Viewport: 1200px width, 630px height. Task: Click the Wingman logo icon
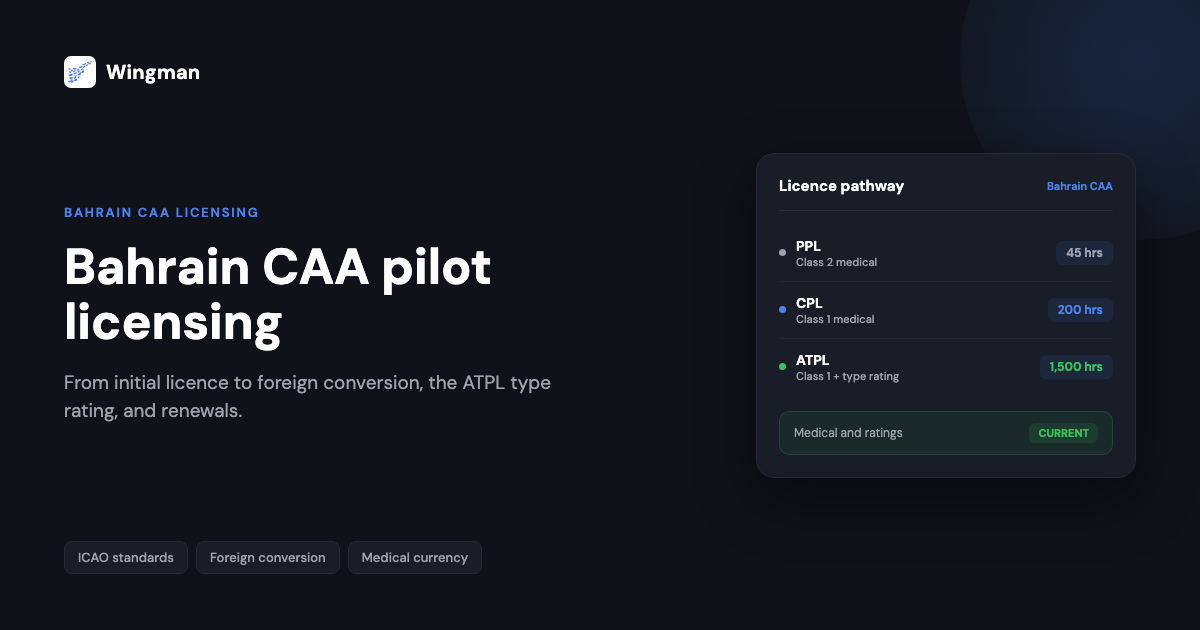(x=80, y=72)
